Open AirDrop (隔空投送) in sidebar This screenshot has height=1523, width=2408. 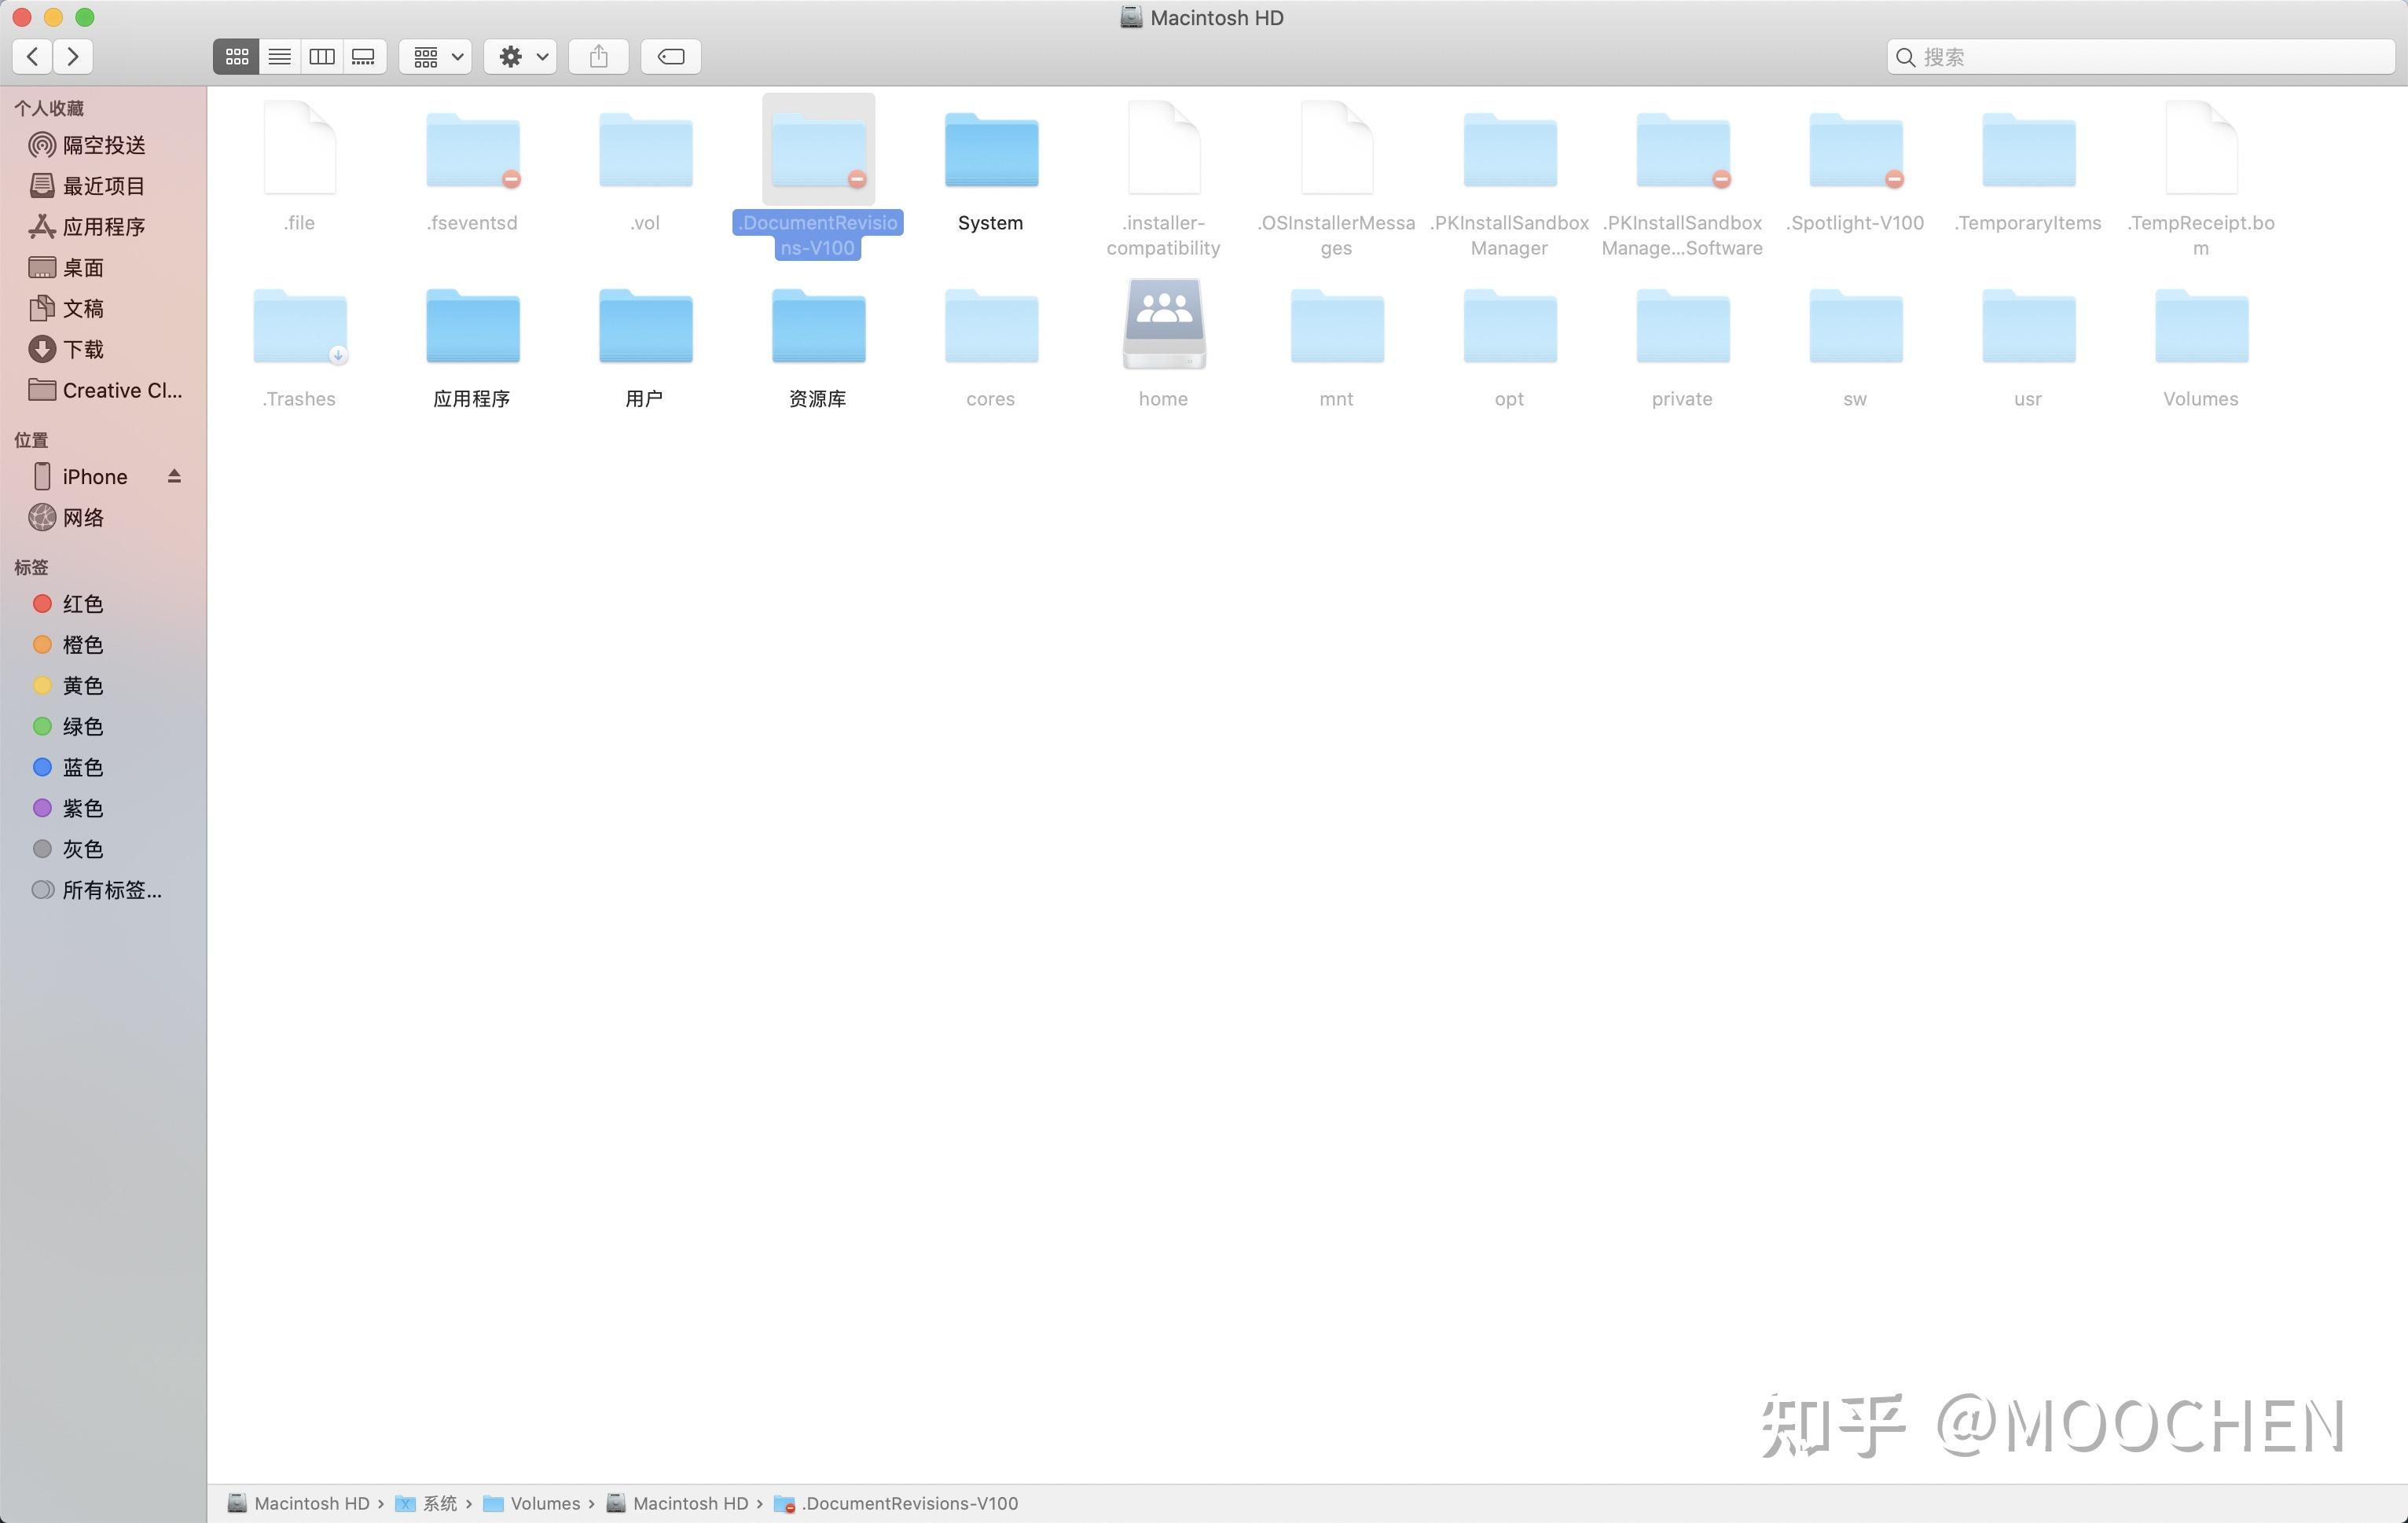point(103,146)
